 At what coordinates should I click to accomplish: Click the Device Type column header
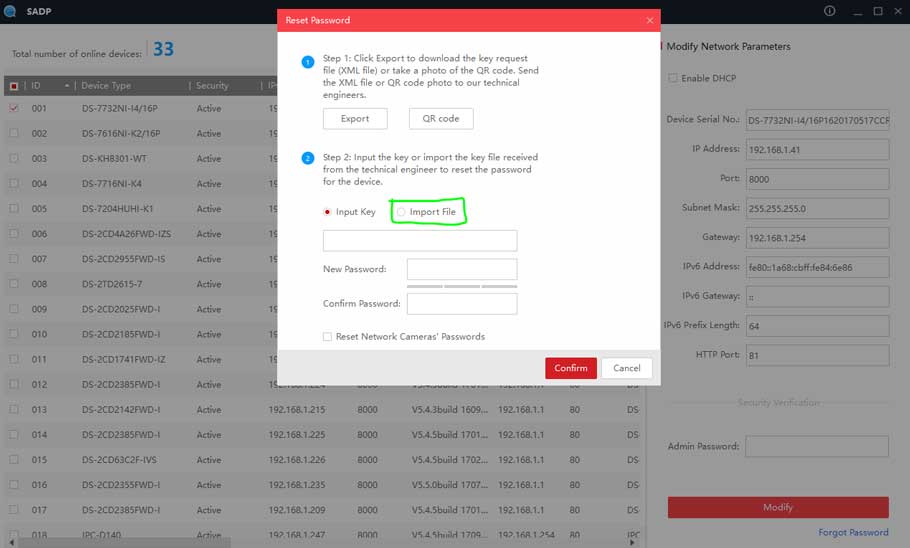coord(106,86)
